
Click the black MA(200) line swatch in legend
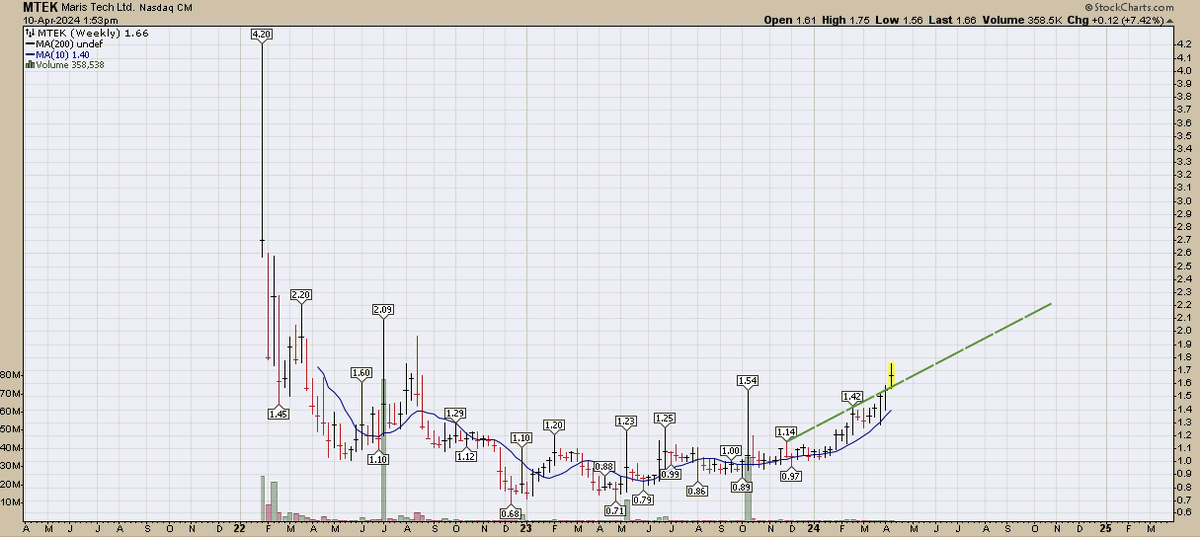(x=28, y=44)
